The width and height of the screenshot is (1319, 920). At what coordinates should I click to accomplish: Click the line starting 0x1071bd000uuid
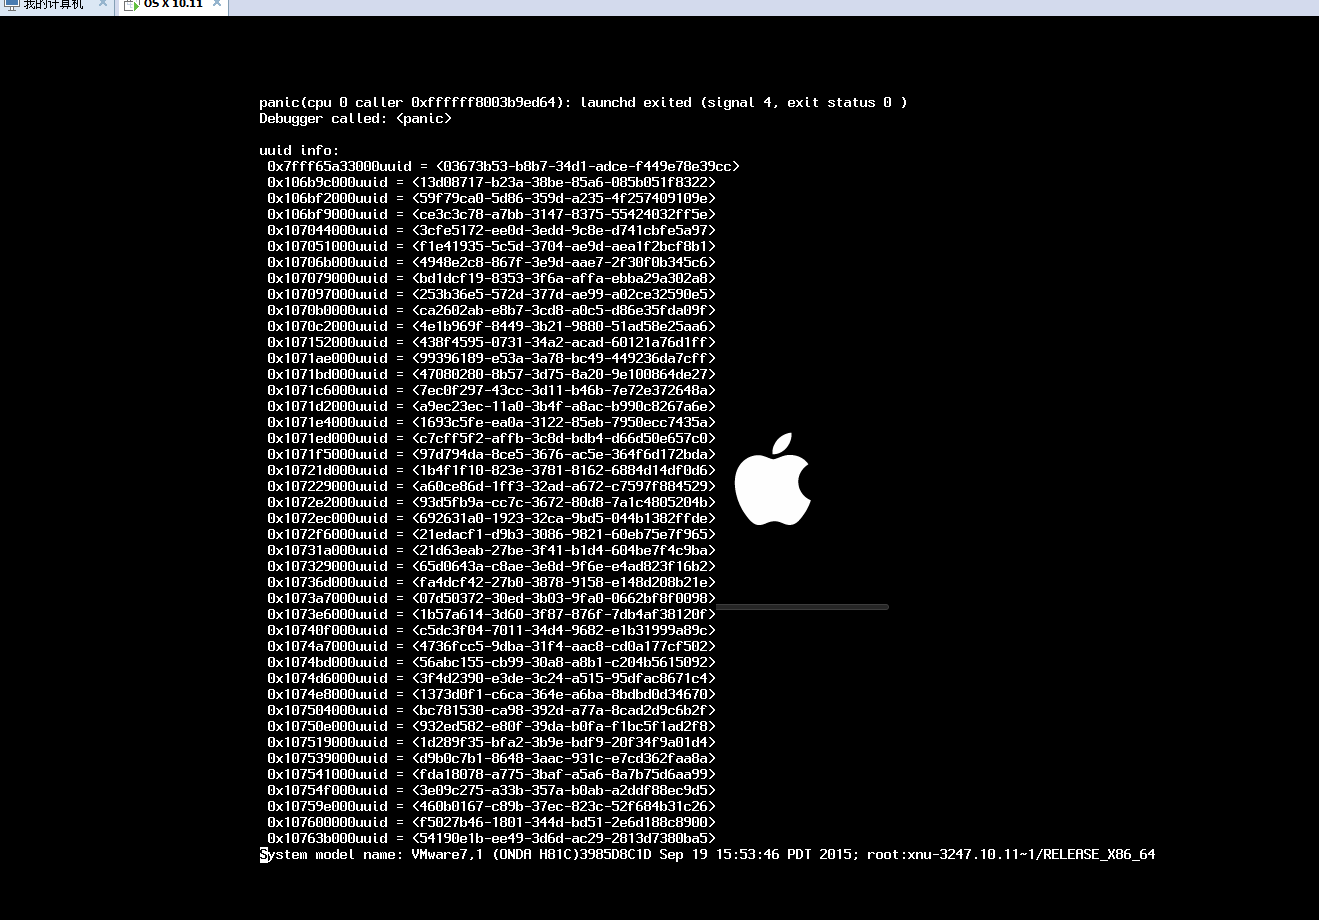(x=491, y=374)
